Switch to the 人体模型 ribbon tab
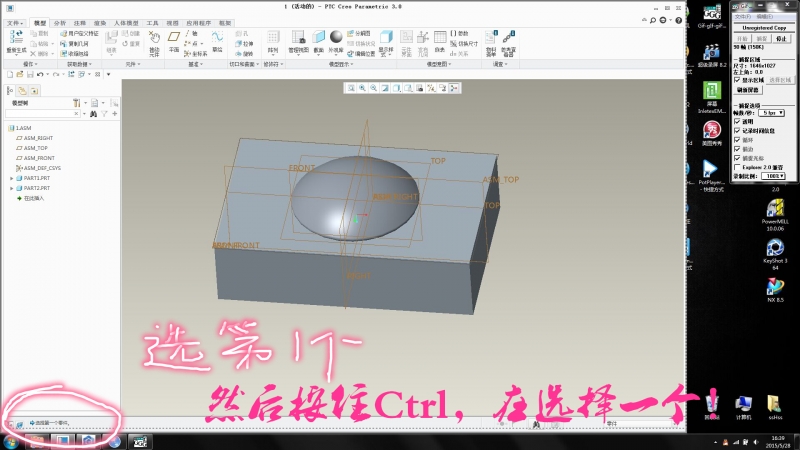 [x=126, y=23]
